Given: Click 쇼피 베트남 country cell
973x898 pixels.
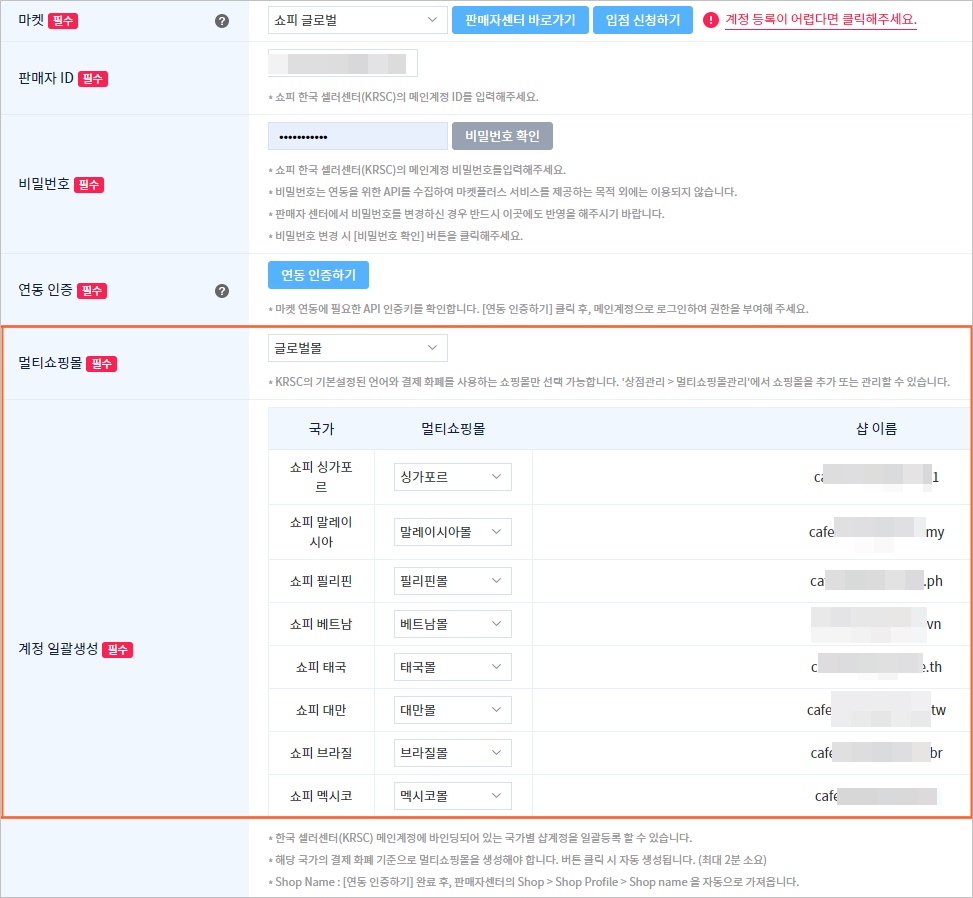Looking at the screenshot, I should coord(321,624).
